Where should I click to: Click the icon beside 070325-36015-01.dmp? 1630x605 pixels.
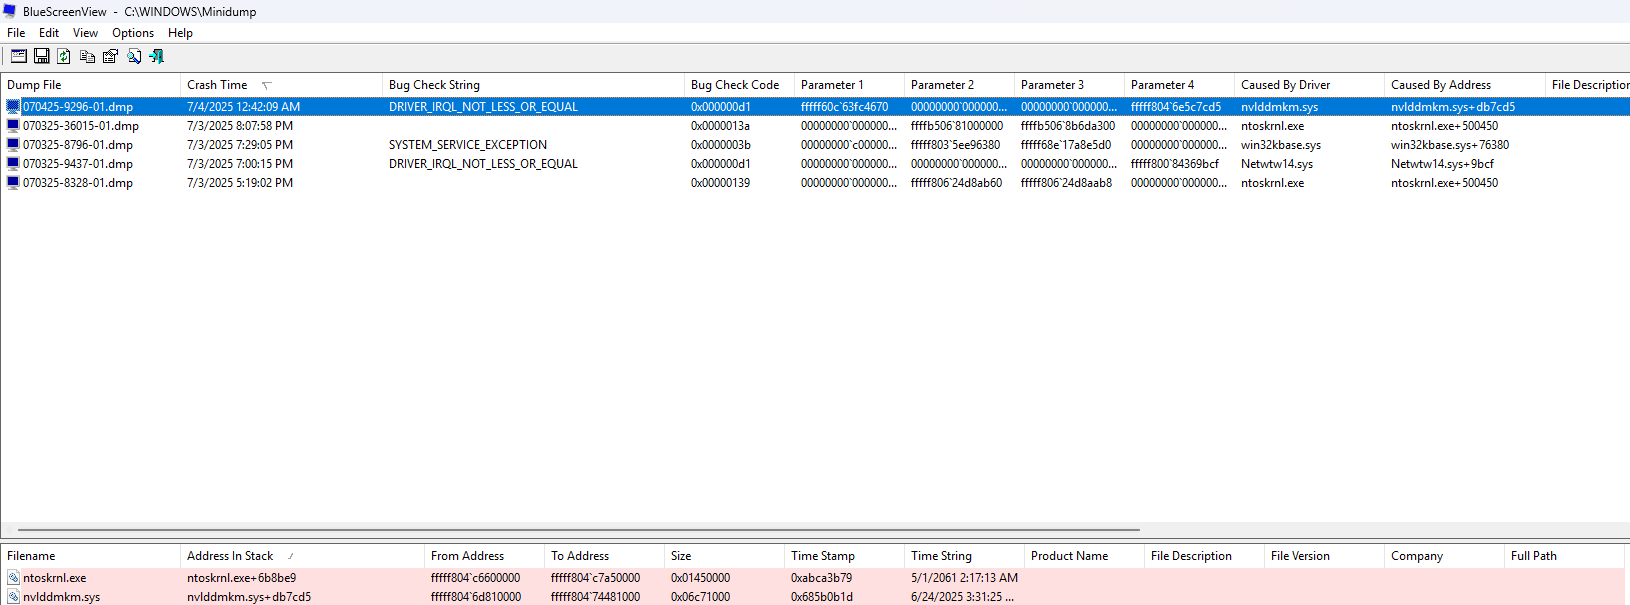[13, 126]
